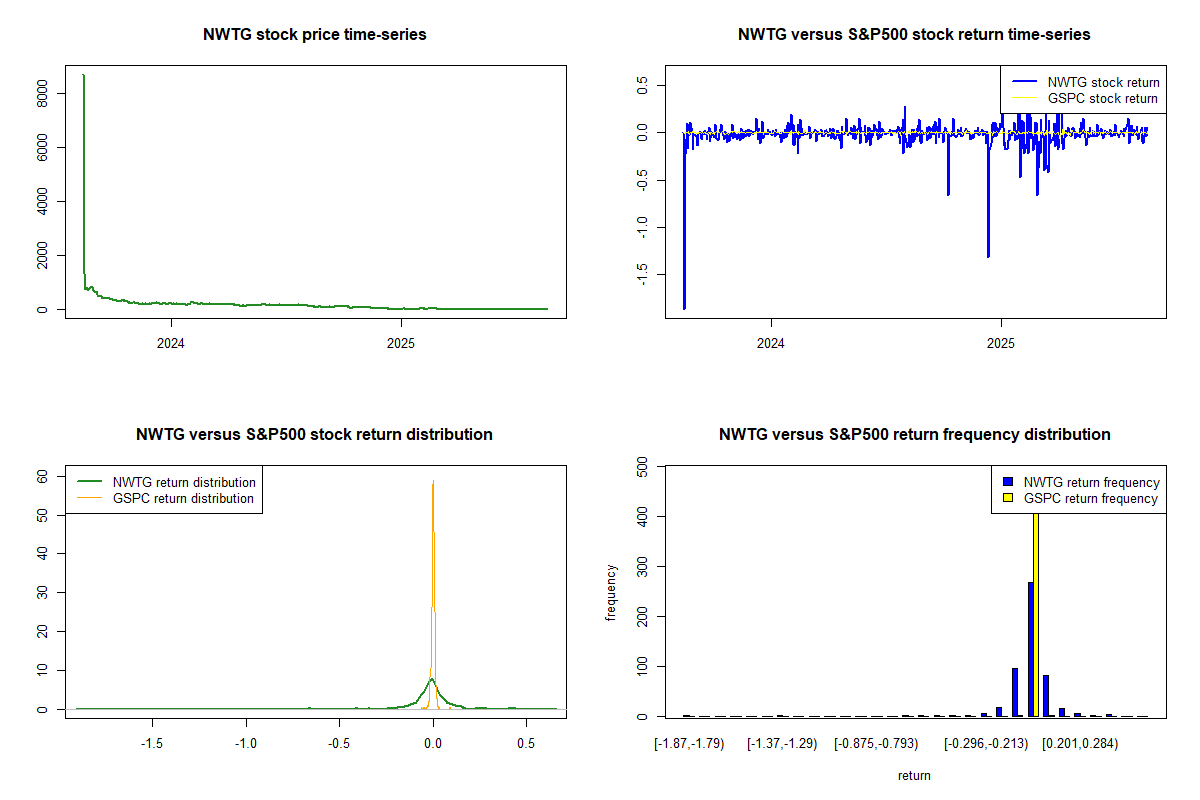
Task: Click the yellow GSPC return frequency legend swatch
Action: (x=1008, y=498)
